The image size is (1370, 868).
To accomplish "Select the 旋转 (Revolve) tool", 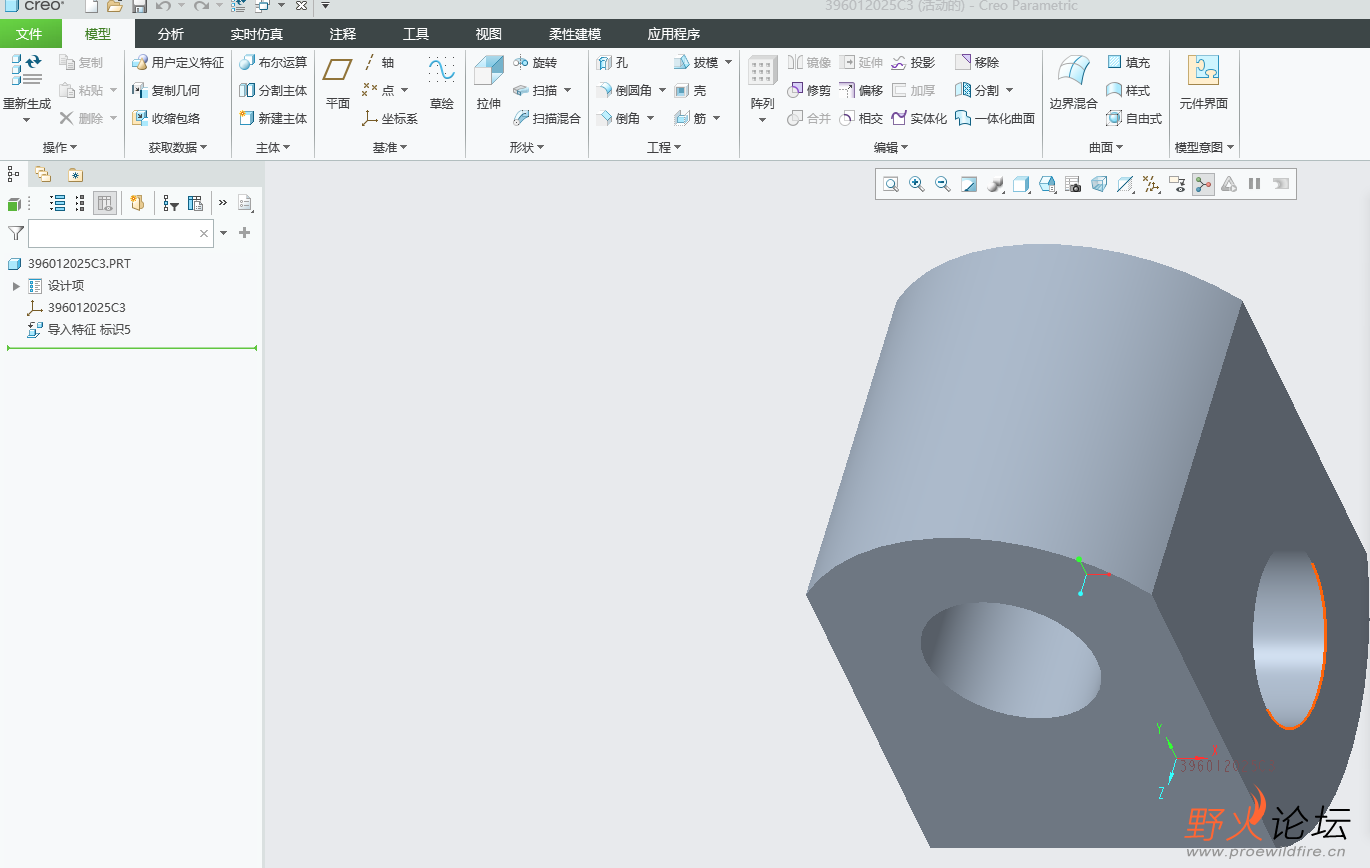I will (535, 62).
